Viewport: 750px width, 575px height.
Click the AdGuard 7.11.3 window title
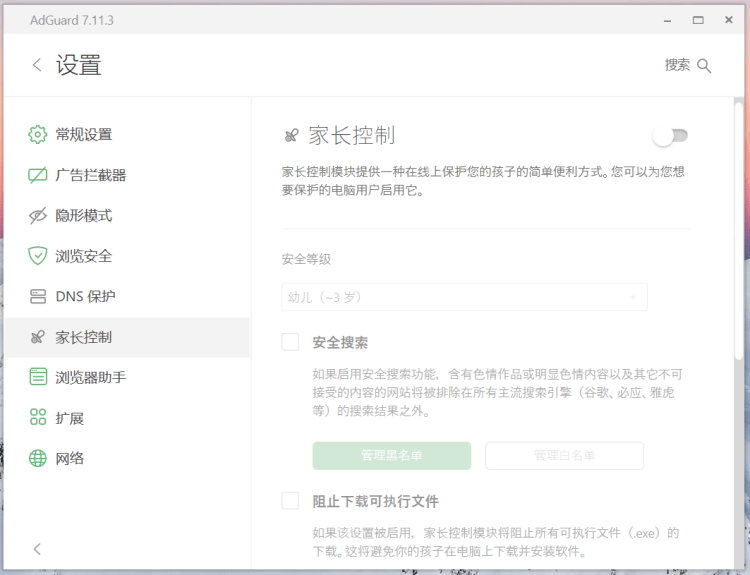coord(72,21)
